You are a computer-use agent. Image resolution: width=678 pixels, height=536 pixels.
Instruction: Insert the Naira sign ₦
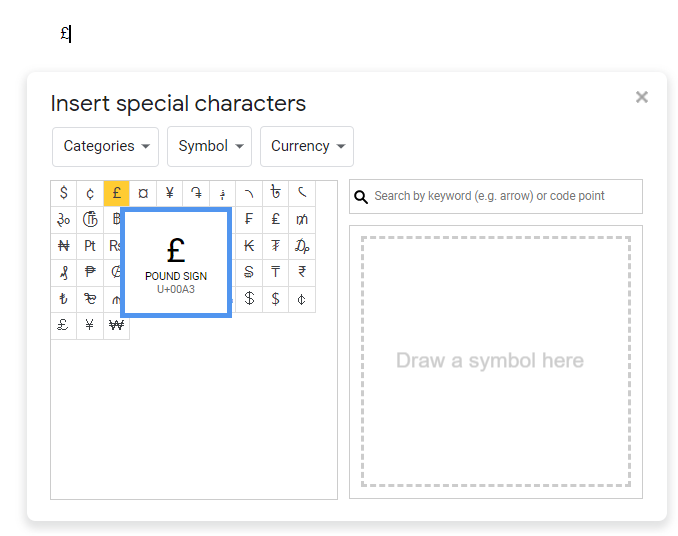[x=64, y=246]
